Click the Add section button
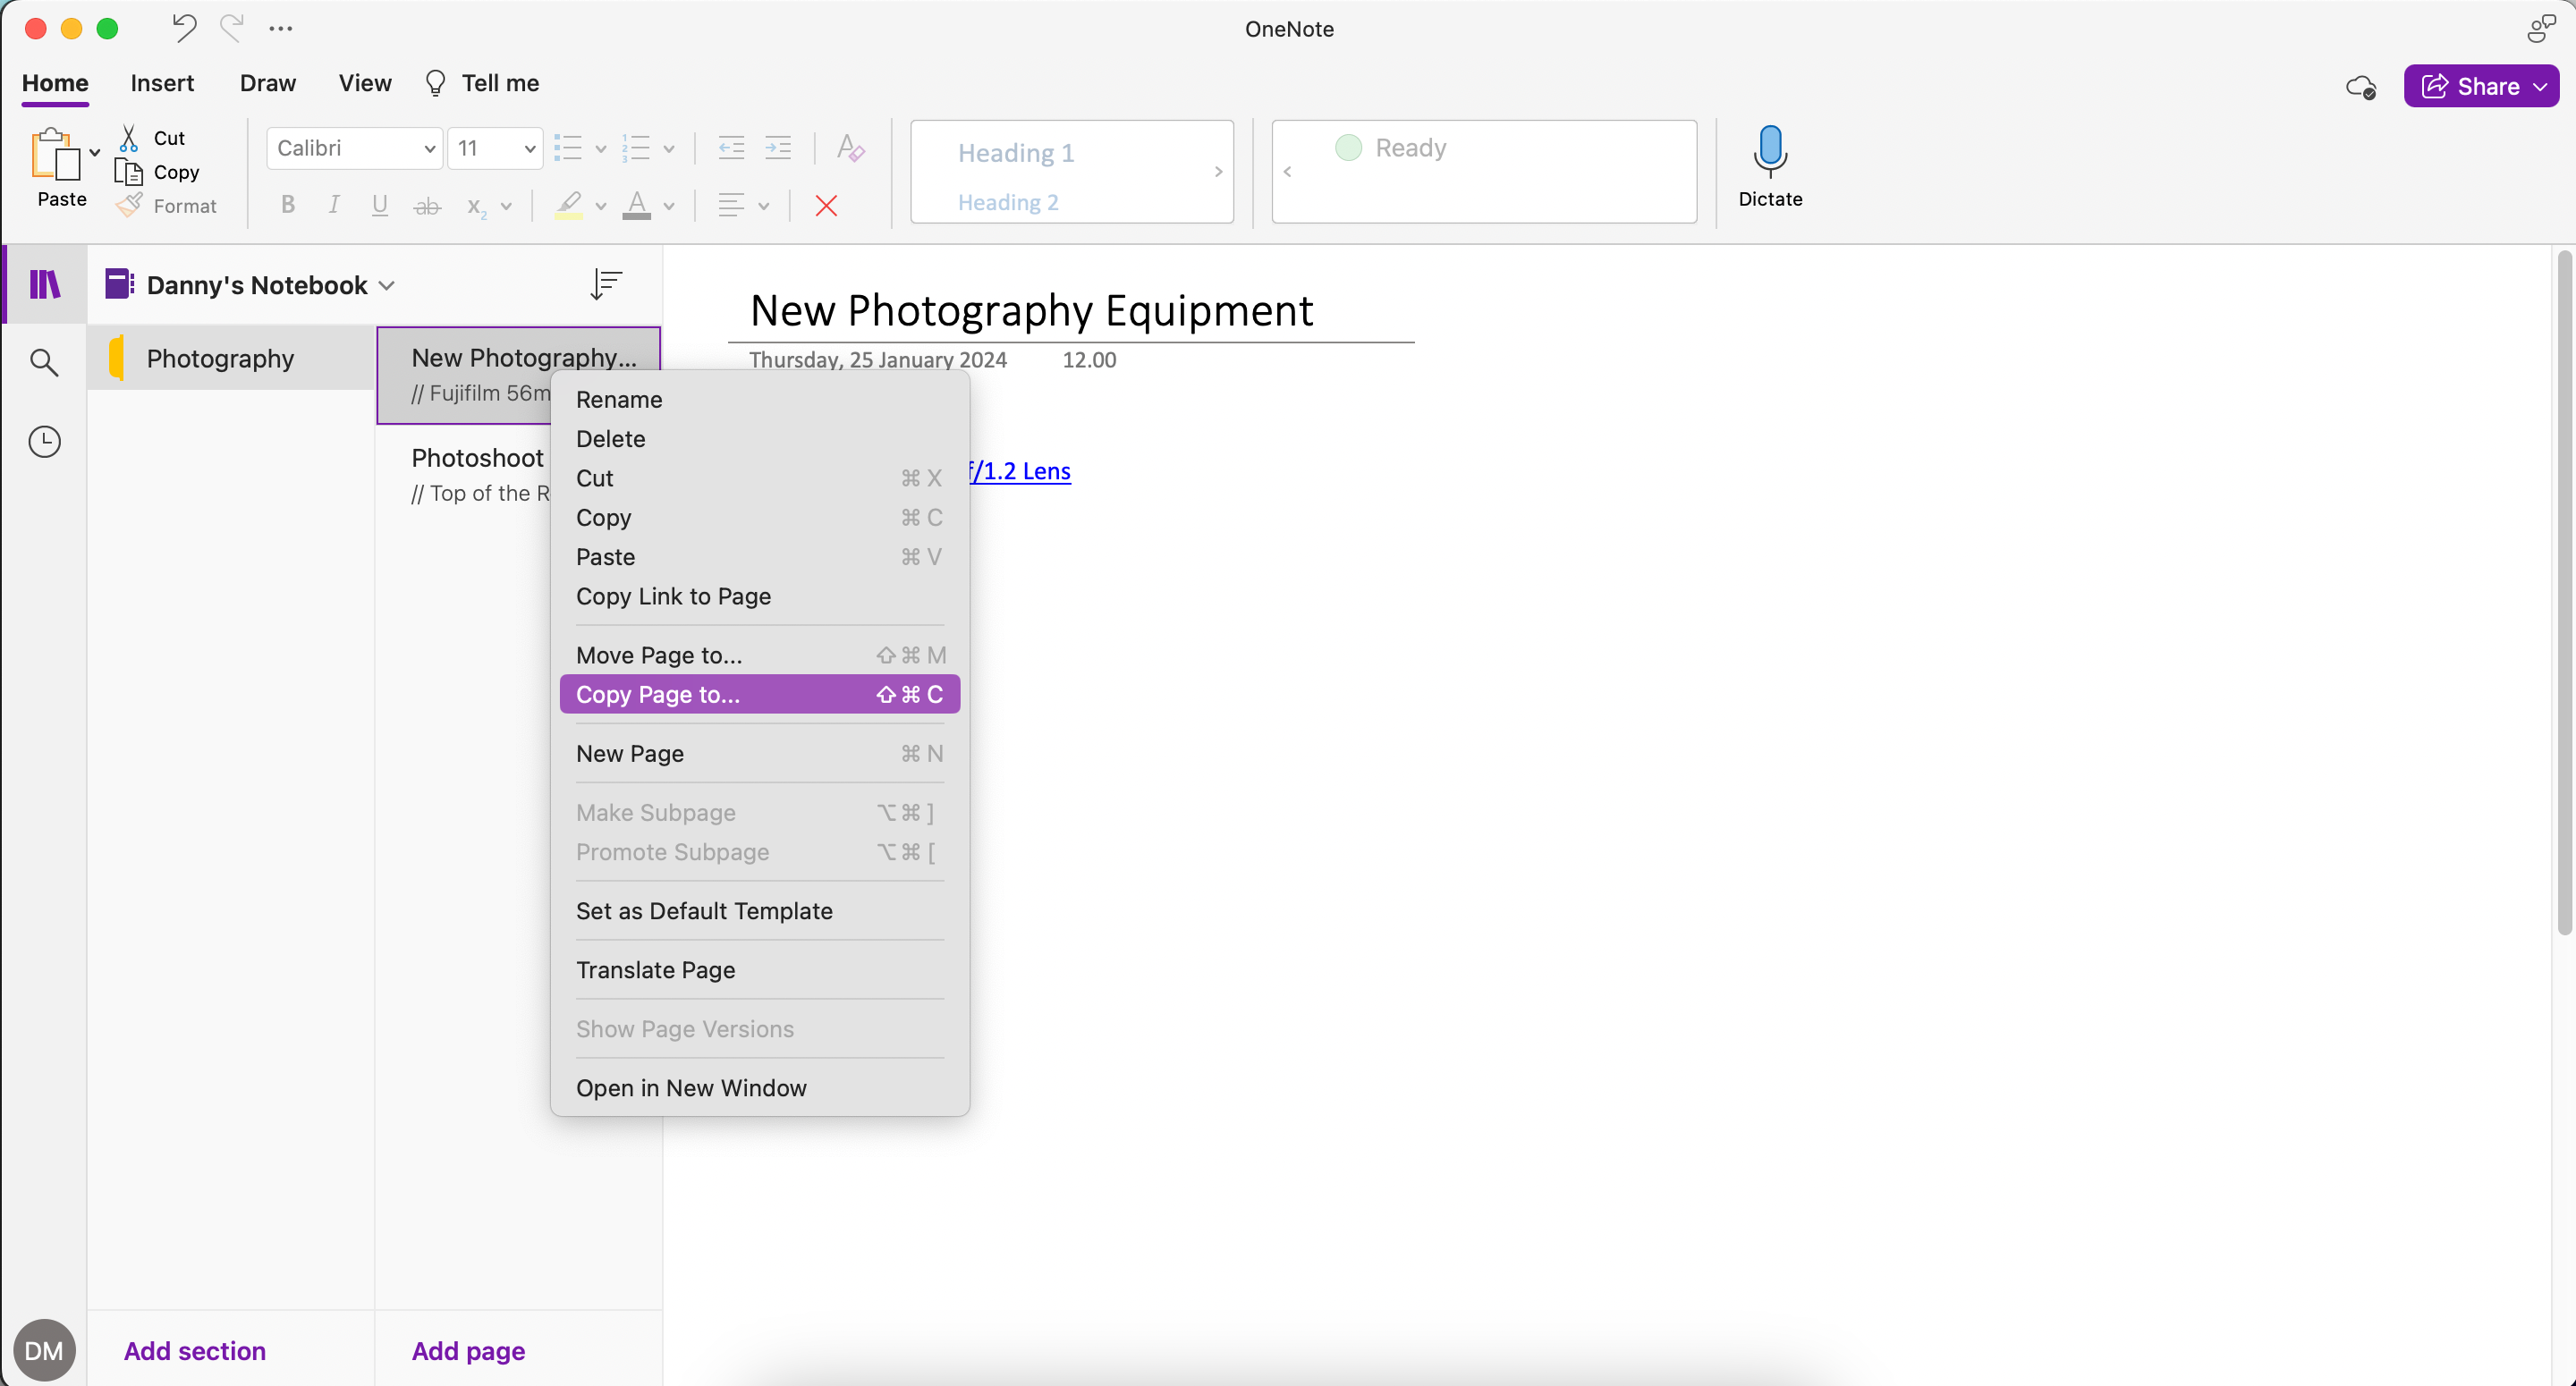Screen dimensions: 2576x1386 point(194,1350)
